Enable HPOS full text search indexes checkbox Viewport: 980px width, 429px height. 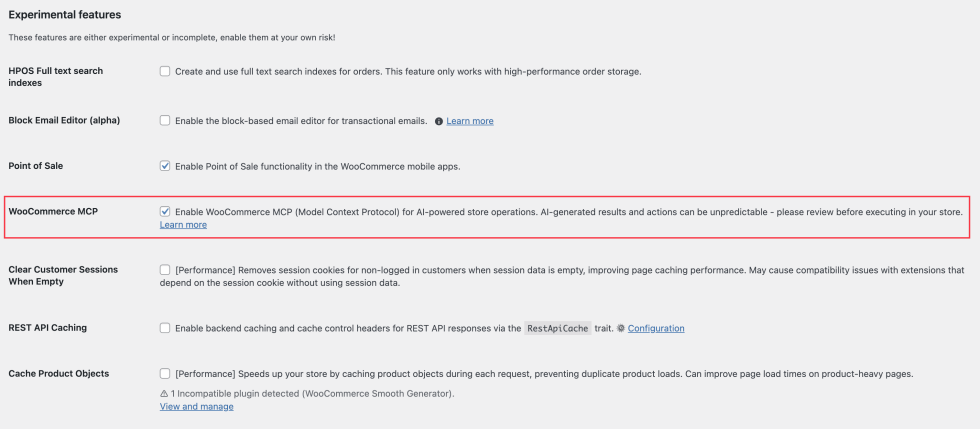165,71
